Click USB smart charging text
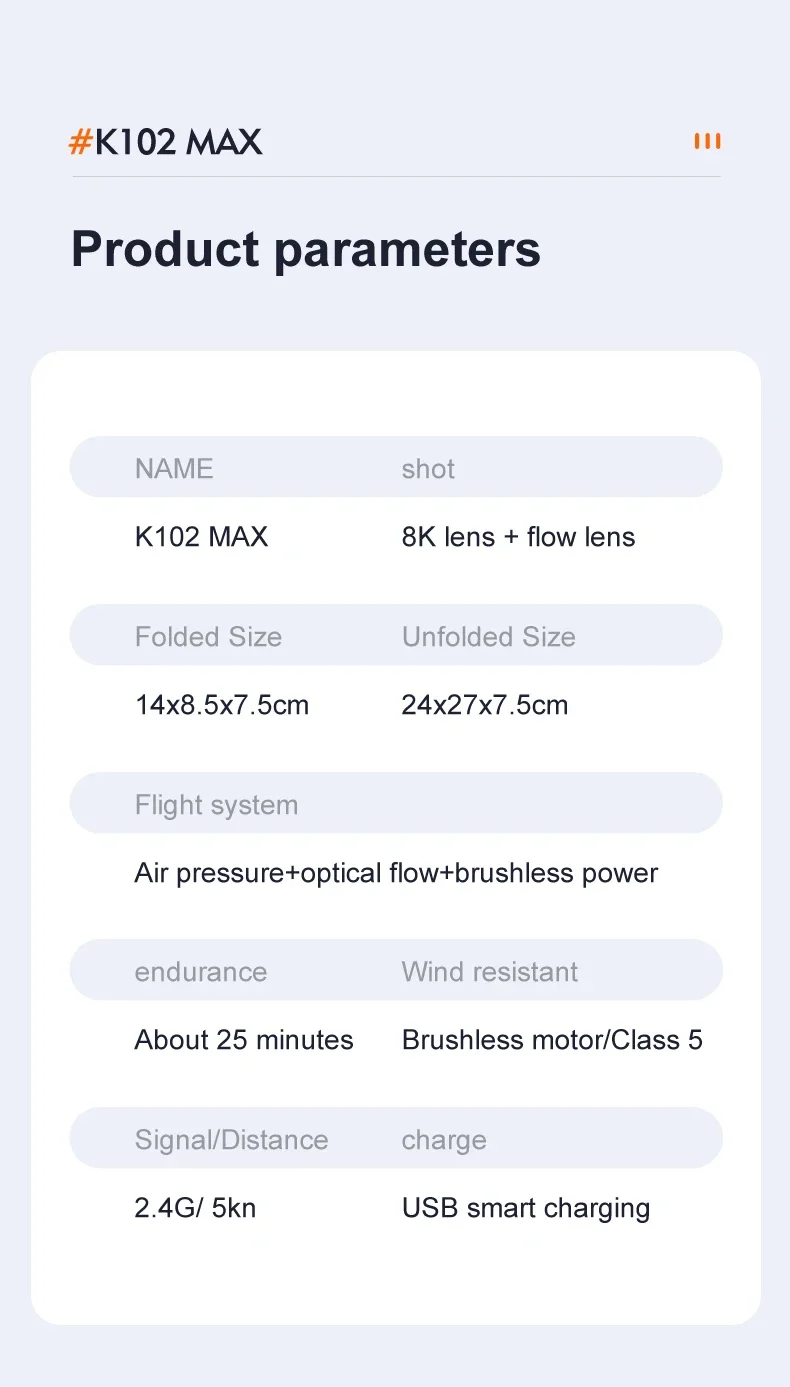790x1387 pixels. coord(525,1208)
